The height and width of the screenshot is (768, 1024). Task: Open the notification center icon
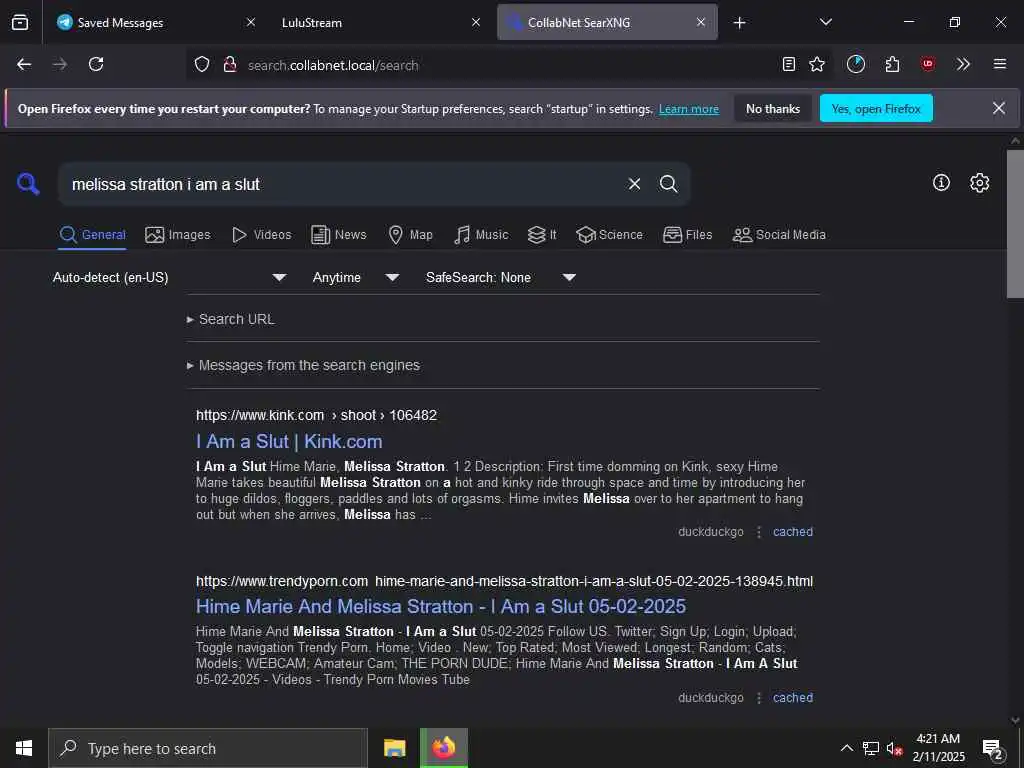(993, 749)
